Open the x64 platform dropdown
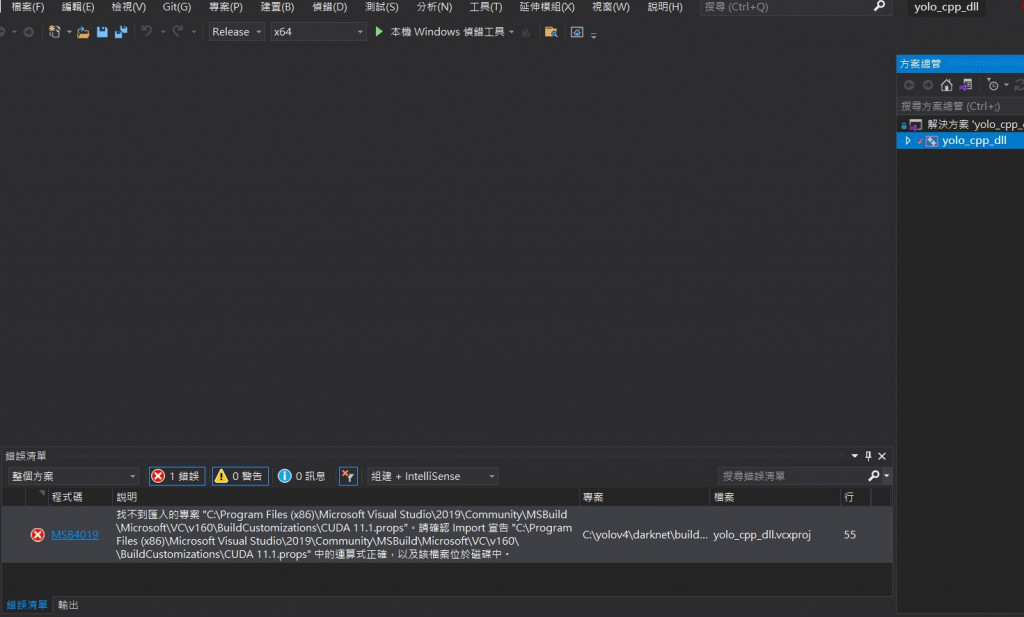This screenshot has height=617, width=1024. click(x=319, y=31)
